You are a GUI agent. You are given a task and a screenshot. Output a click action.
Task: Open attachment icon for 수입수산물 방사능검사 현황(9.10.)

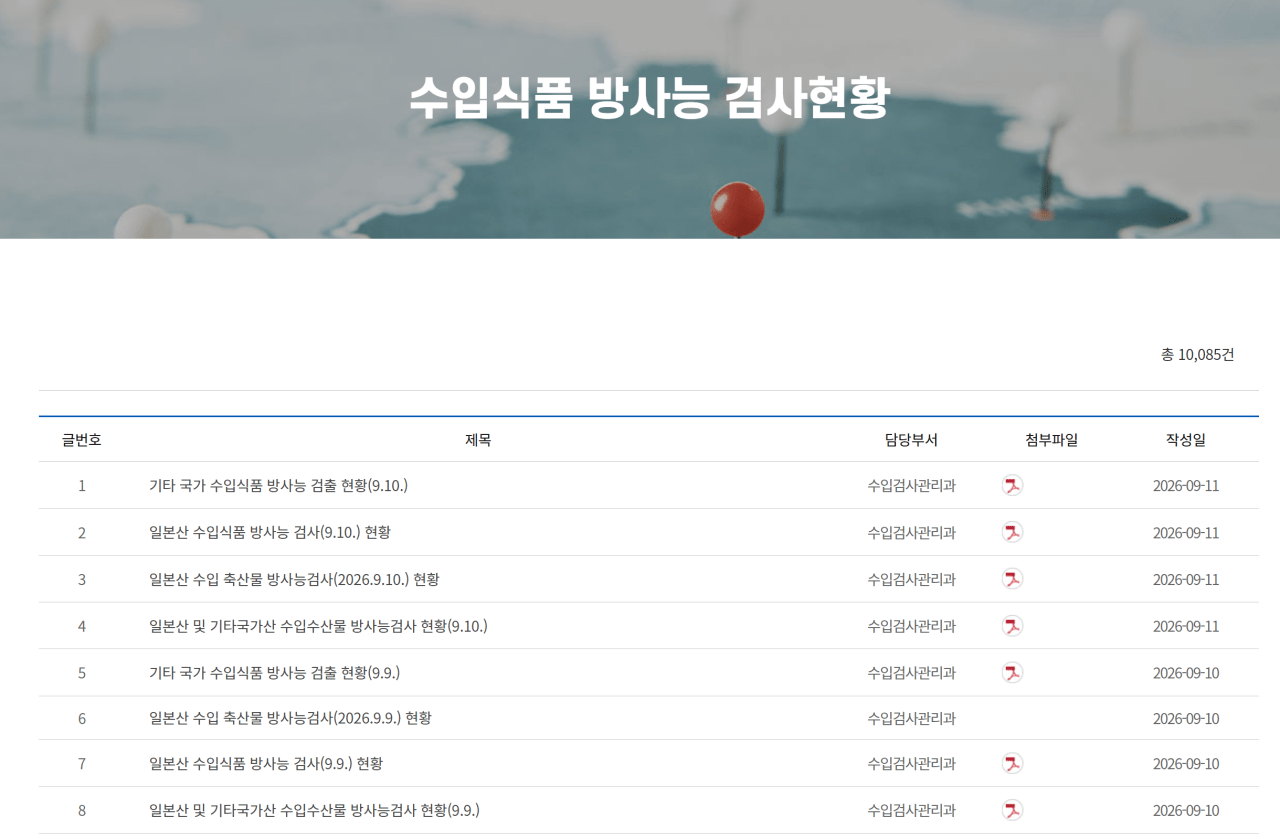pyautogui.click(x=1012, y=626)
